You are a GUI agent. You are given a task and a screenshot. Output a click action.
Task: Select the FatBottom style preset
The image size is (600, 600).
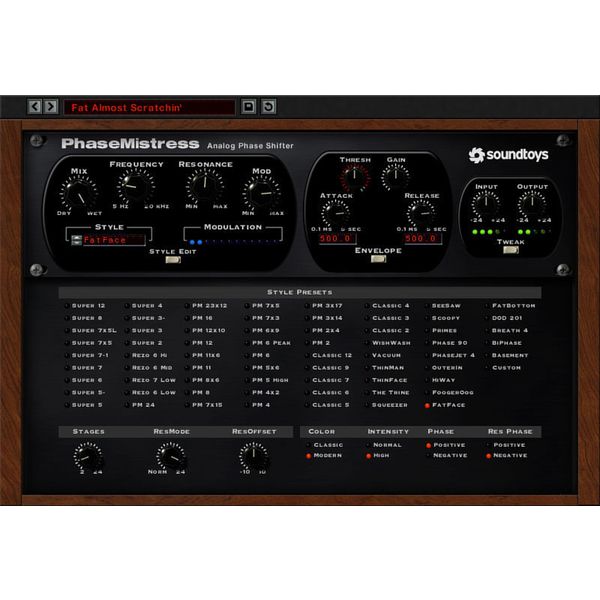click(x=510, y=306)
